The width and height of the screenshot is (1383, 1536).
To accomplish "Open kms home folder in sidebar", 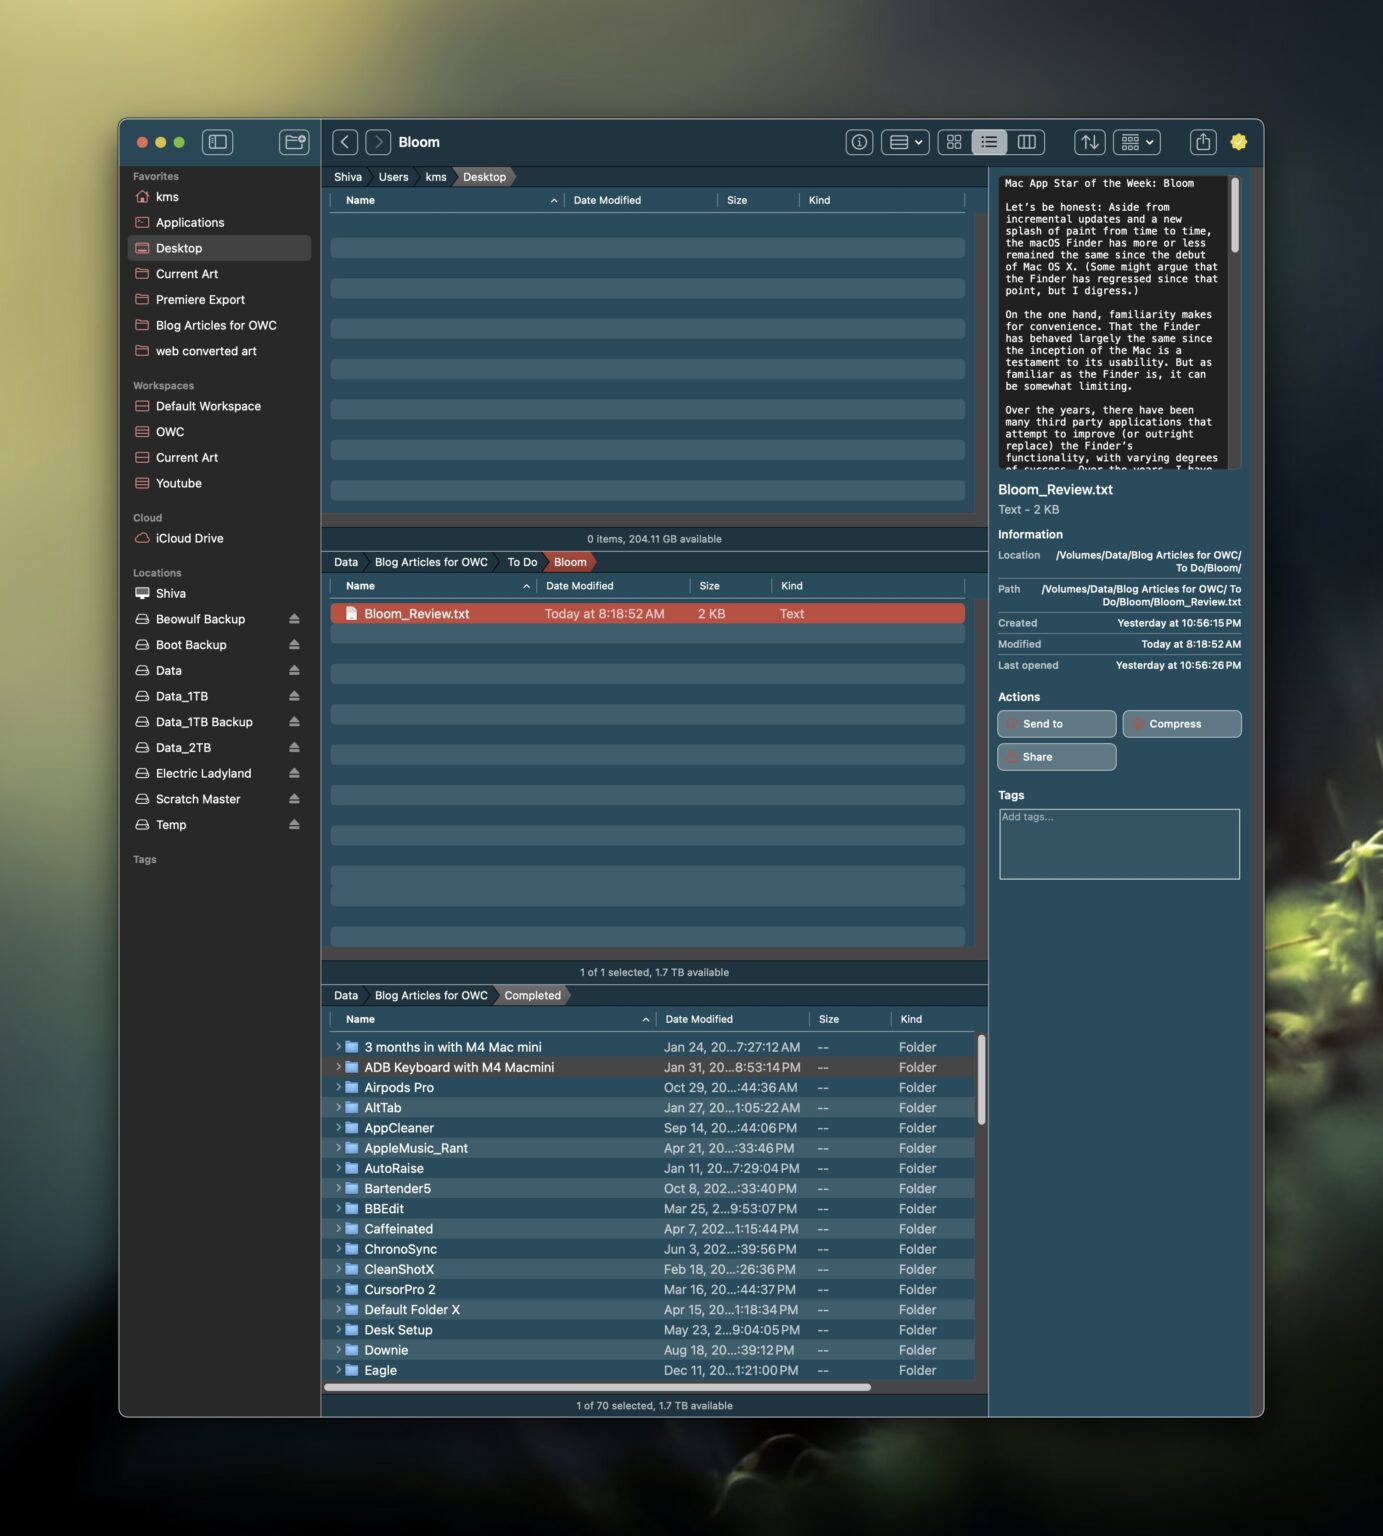I will point(219,197).
